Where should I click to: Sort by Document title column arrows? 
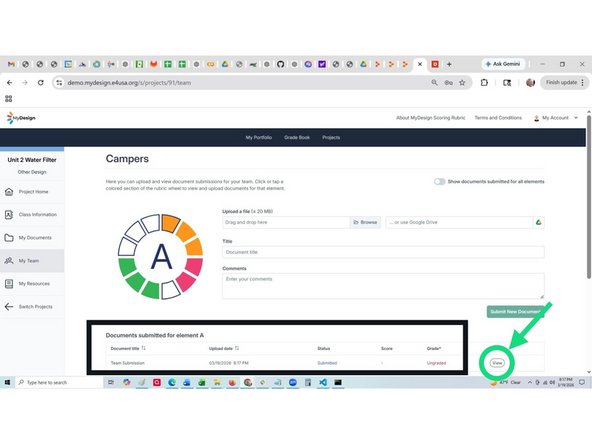[143, 348]
